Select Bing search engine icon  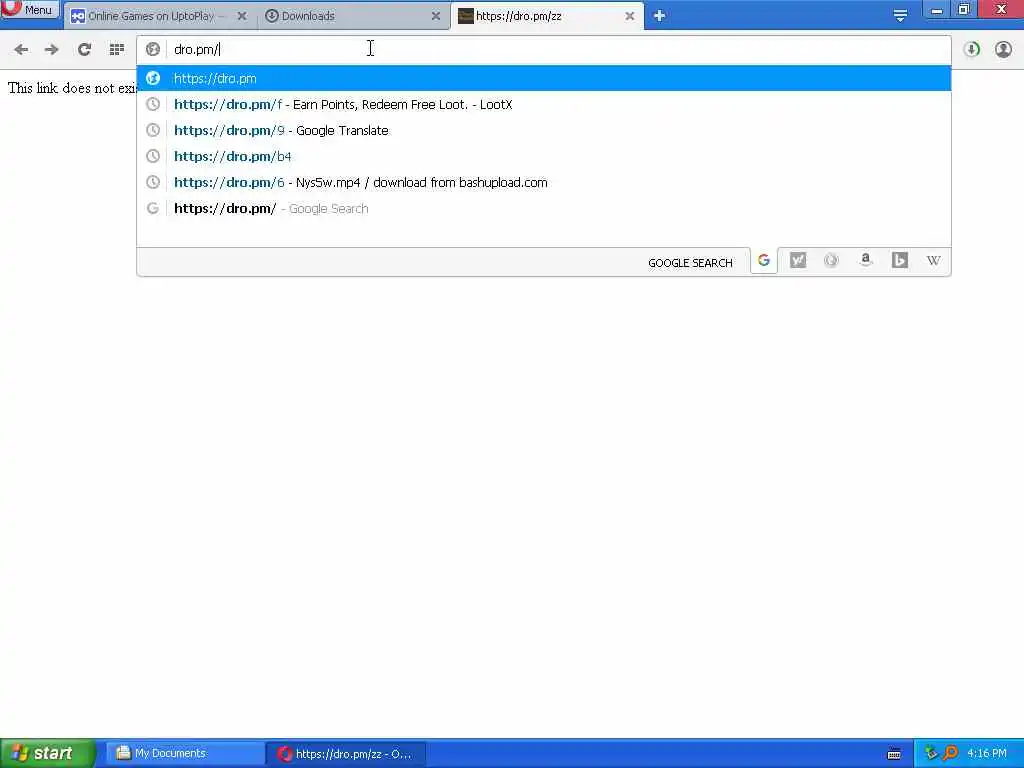(899, 261)
